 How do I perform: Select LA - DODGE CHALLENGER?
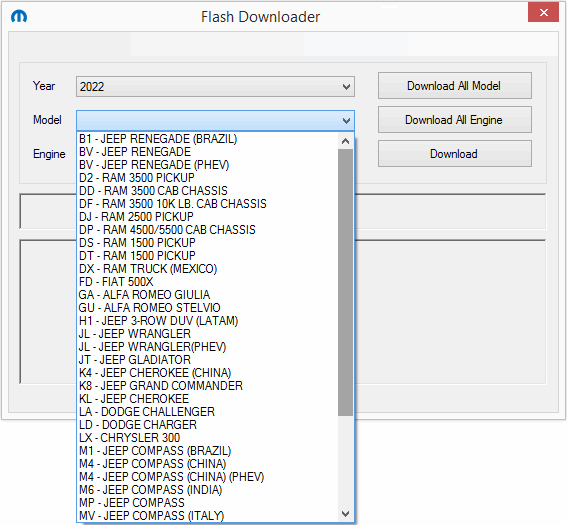point(208,412)
